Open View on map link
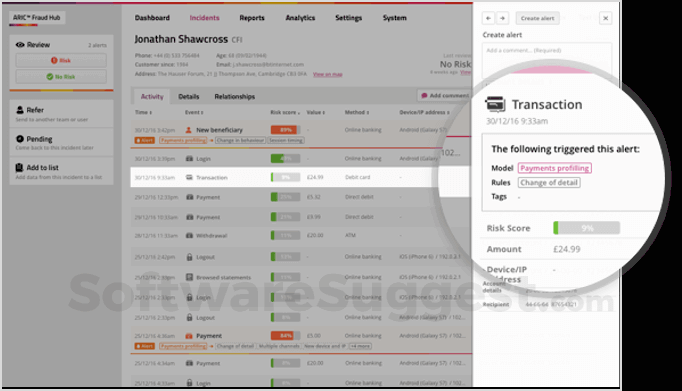This screenshot has width=682, height=391. pos(328,74)
